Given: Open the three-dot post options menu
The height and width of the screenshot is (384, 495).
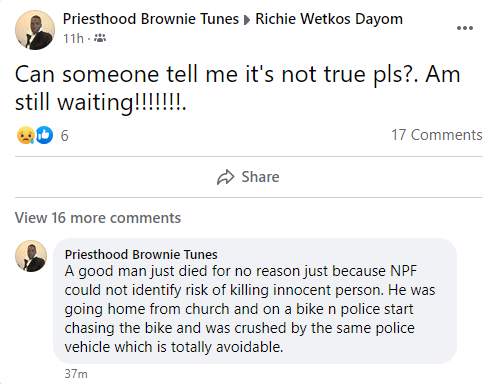Looking at the screenshot, I should [465, 28].
